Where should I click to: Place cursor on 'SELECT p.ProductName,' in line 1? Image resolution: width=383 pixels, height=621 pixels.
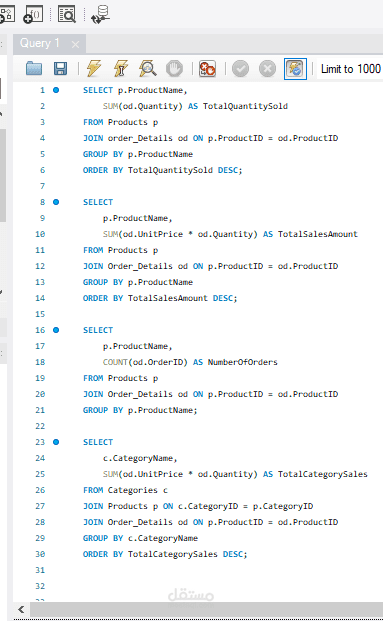pyautogui.click(x=135, y=90)
